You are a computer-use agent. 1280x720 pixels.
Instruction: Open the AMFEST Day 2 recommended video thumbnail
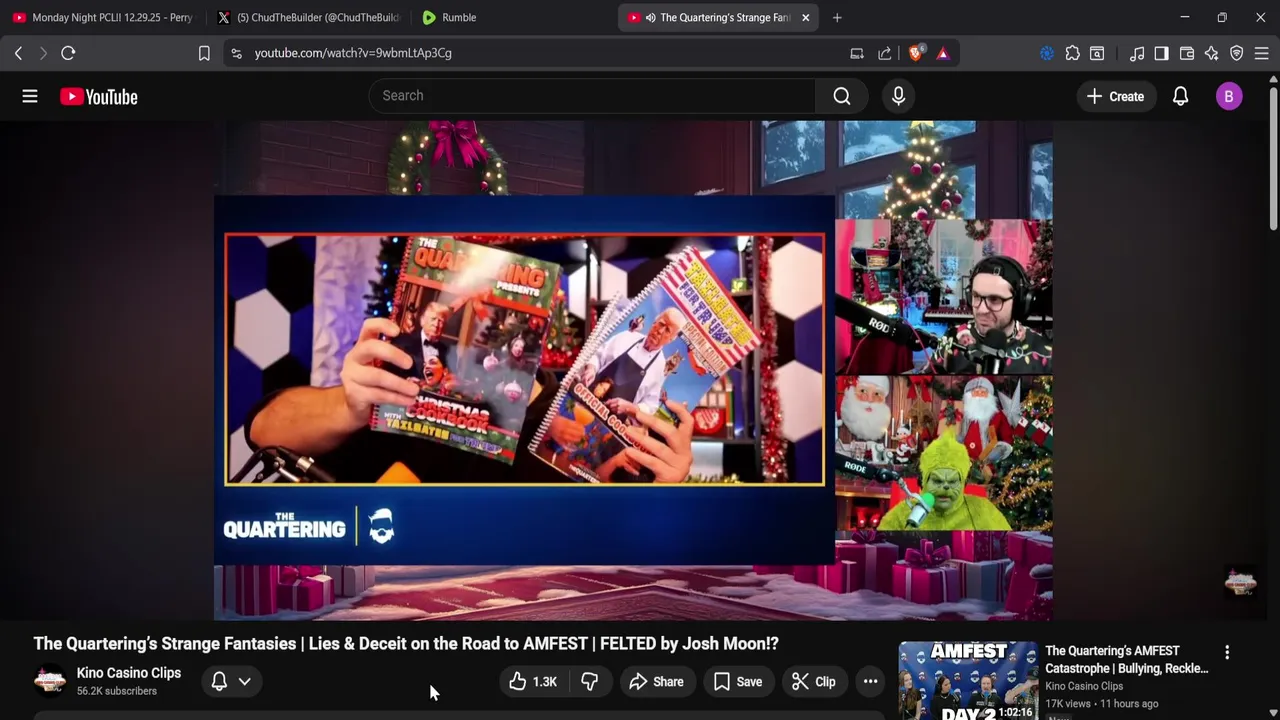click(x=968, y=681)
